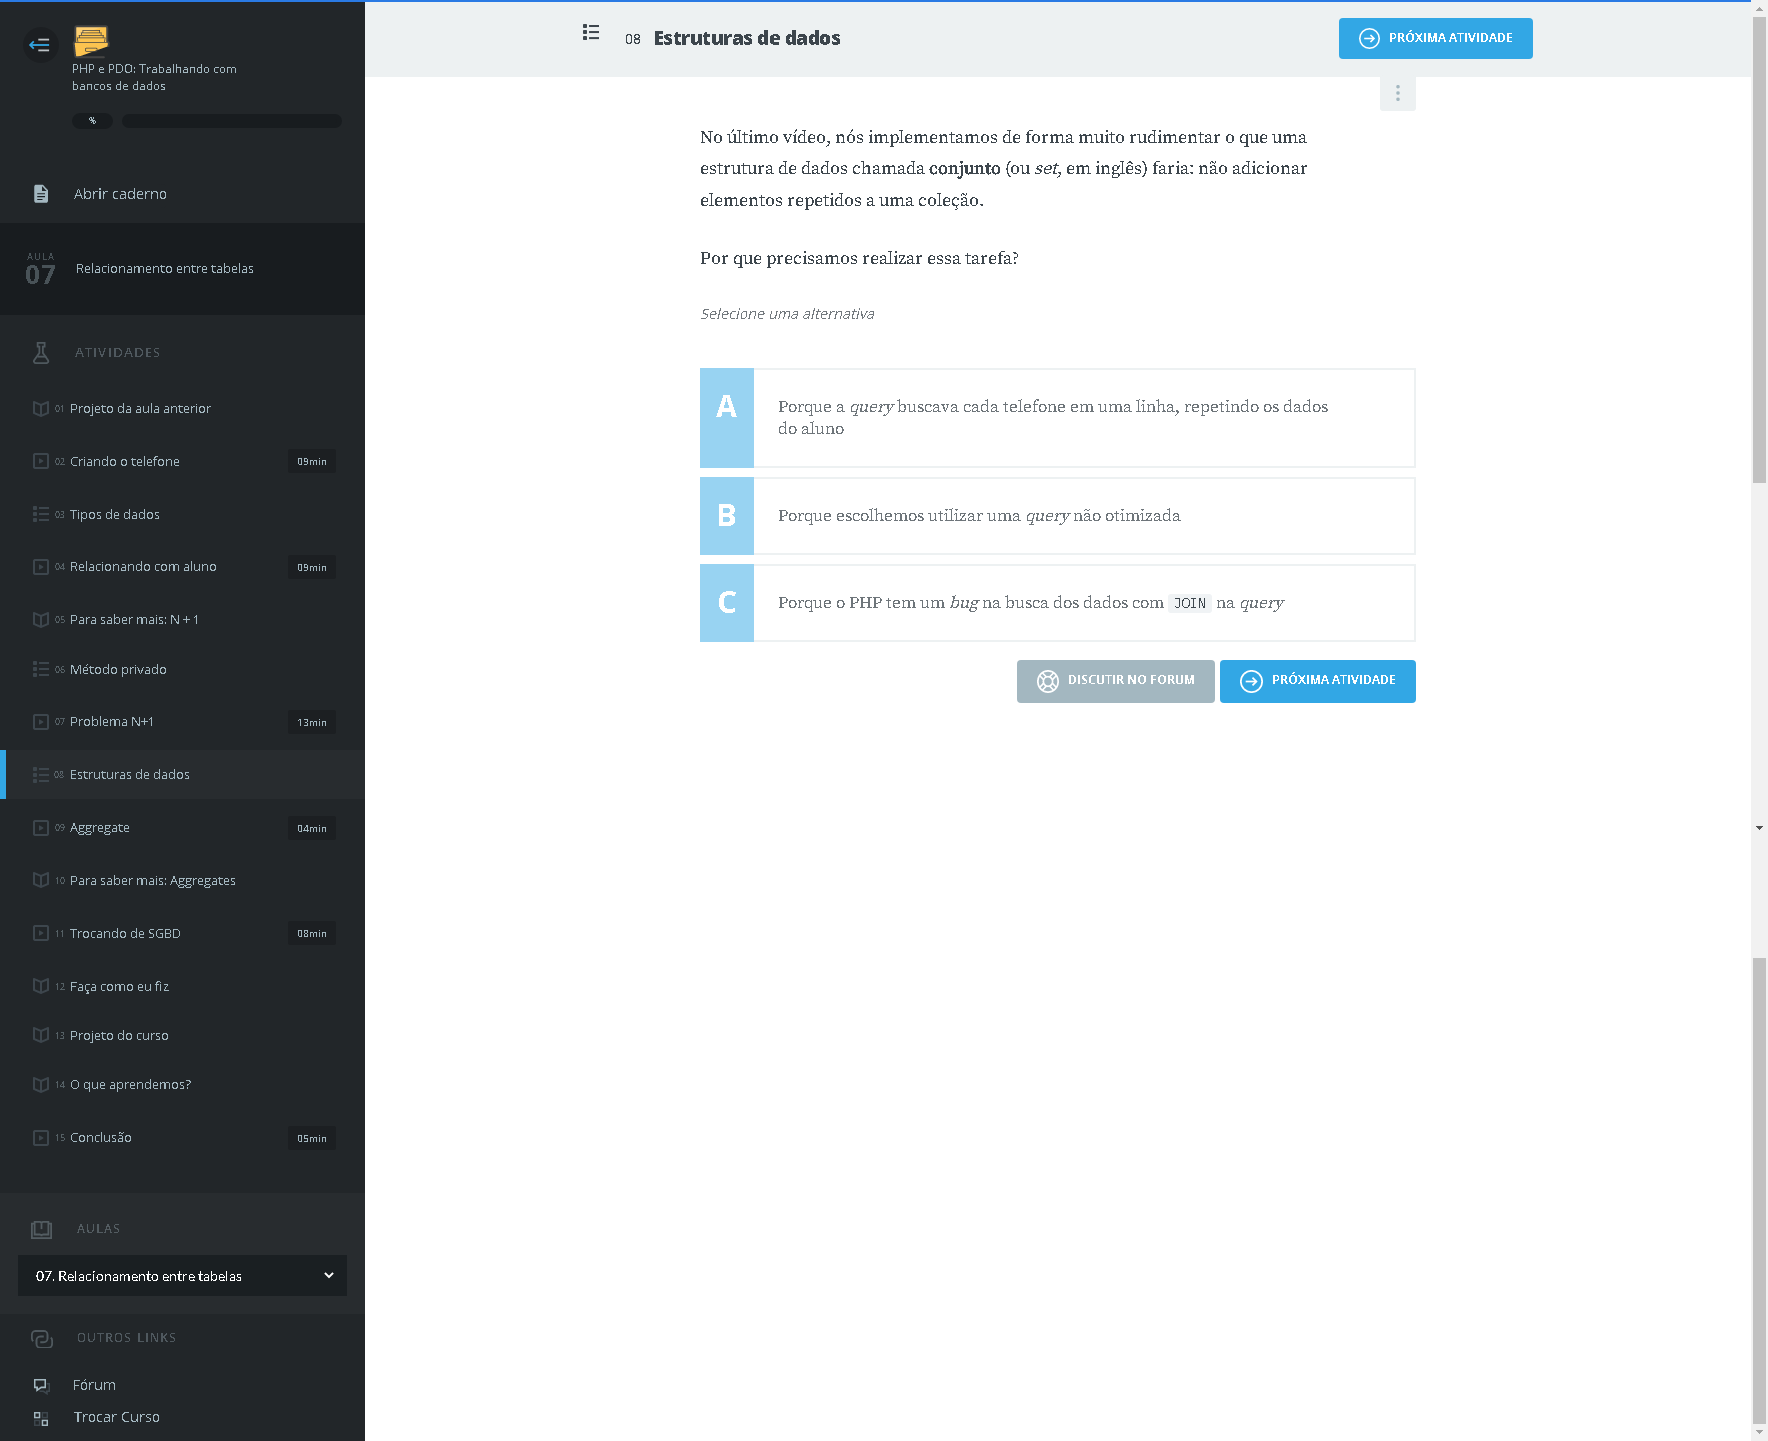The width and height of the screenshot is (1768, 1441).
Task: Click the course progress bar
Action: point(231,121)
